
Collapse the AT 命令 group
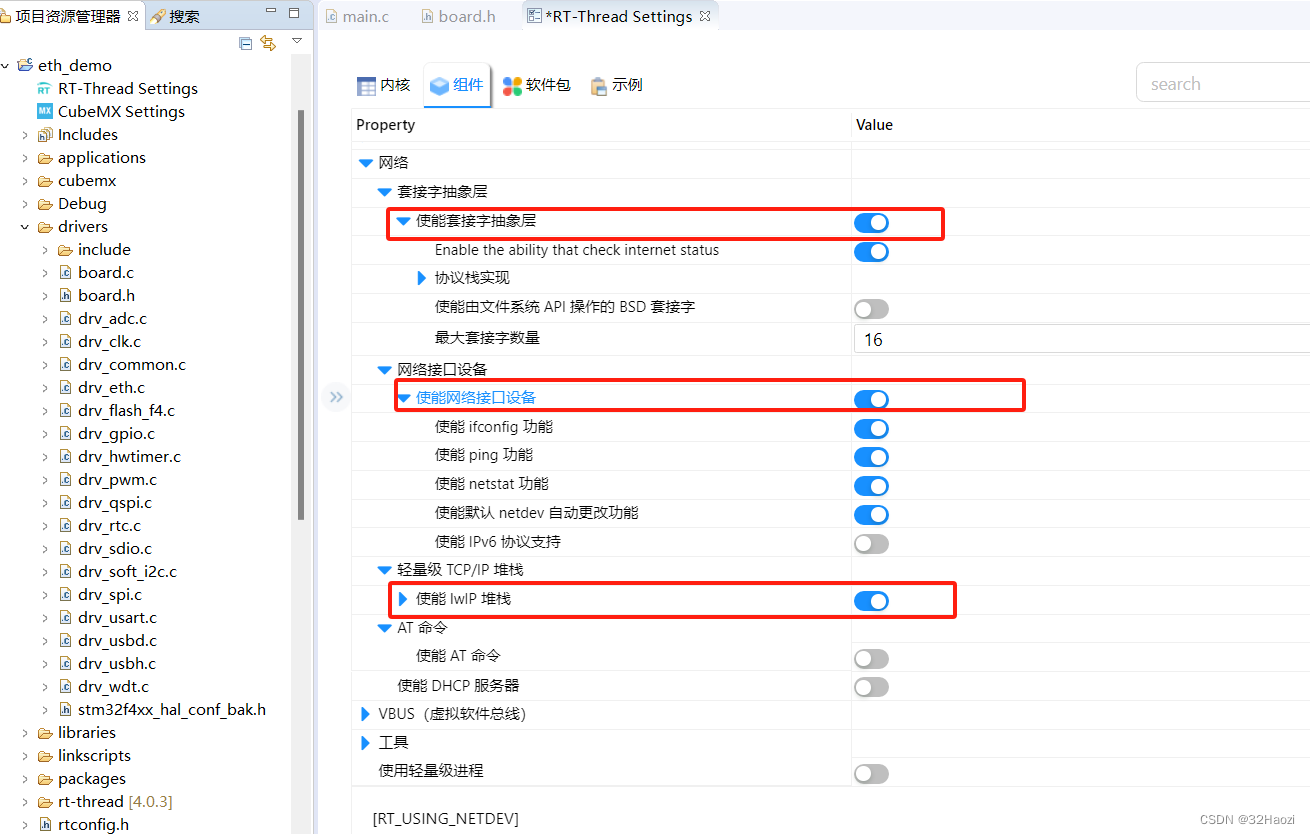point(384,628)
